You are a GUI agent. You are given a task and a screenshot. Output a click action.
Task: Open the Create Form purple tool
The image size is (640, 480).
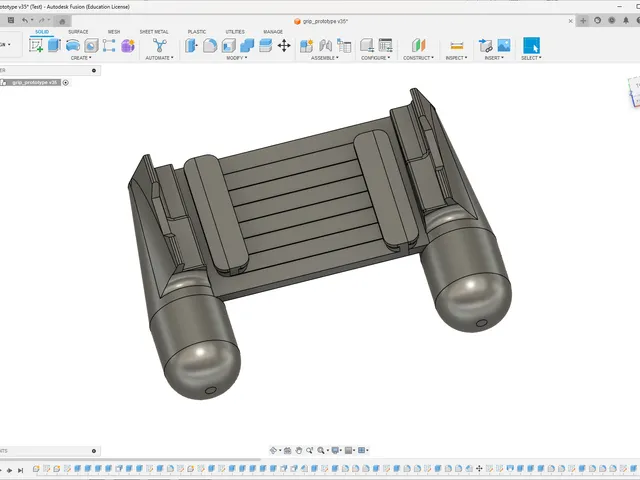coord(128,45)
